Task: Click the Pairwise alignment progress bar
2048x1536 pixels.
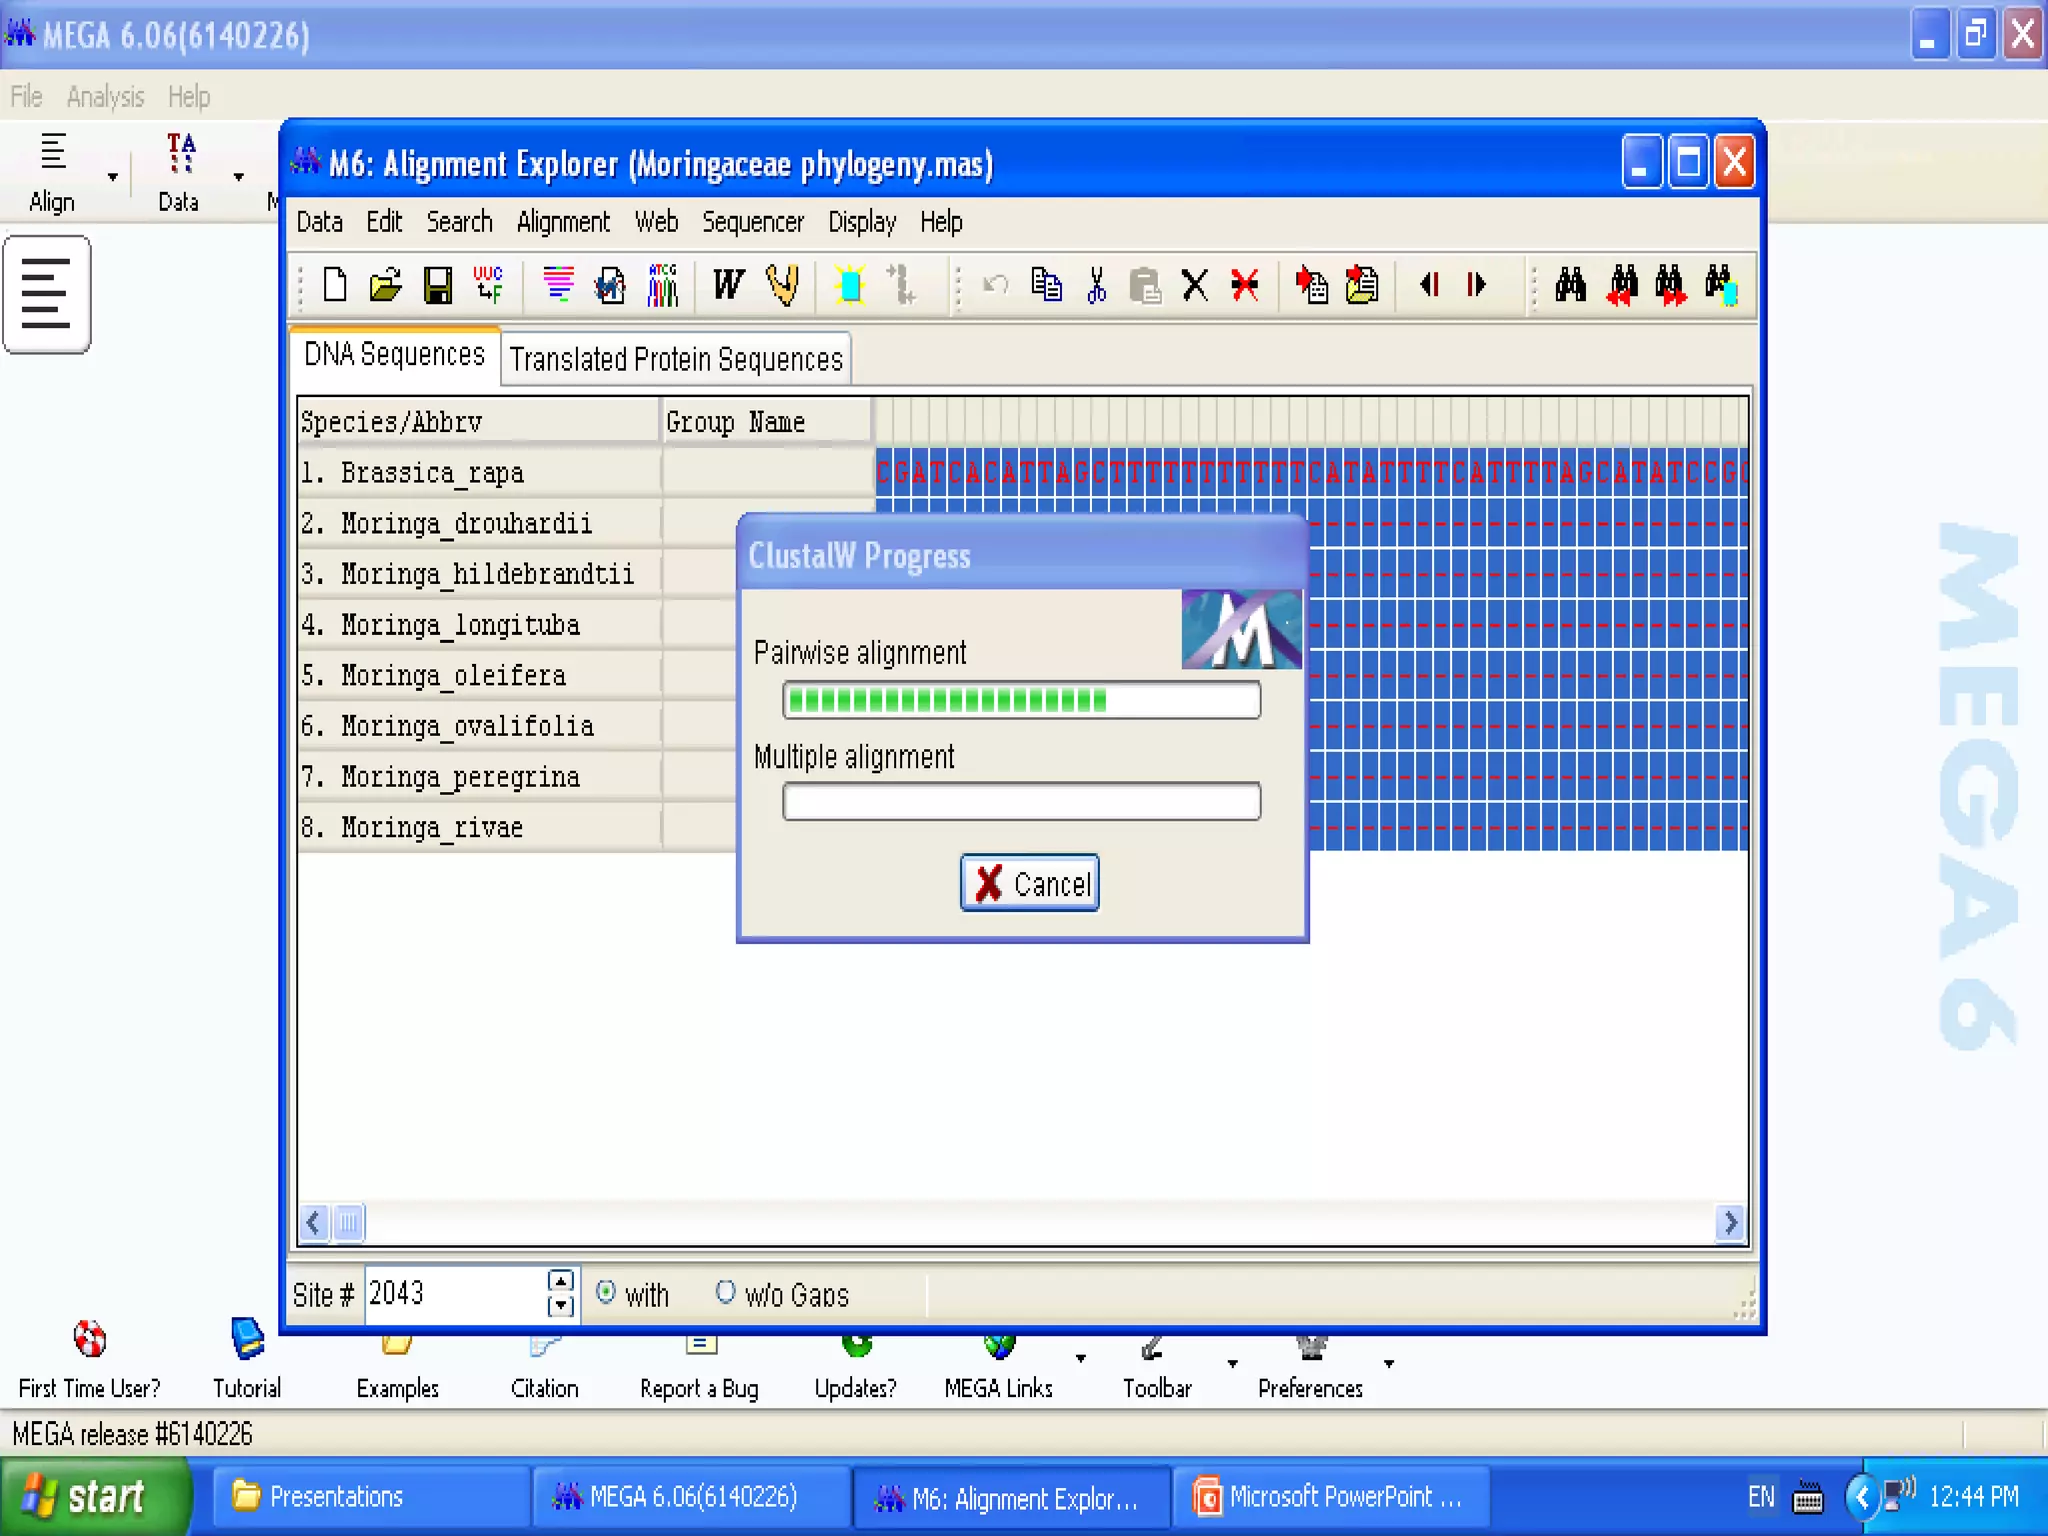Action: pyautogui.click(x=1021, y=700)
